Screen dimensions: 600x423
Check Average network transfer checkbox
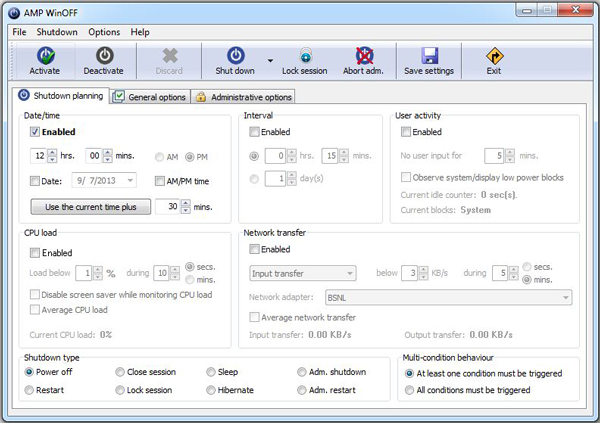254,317
